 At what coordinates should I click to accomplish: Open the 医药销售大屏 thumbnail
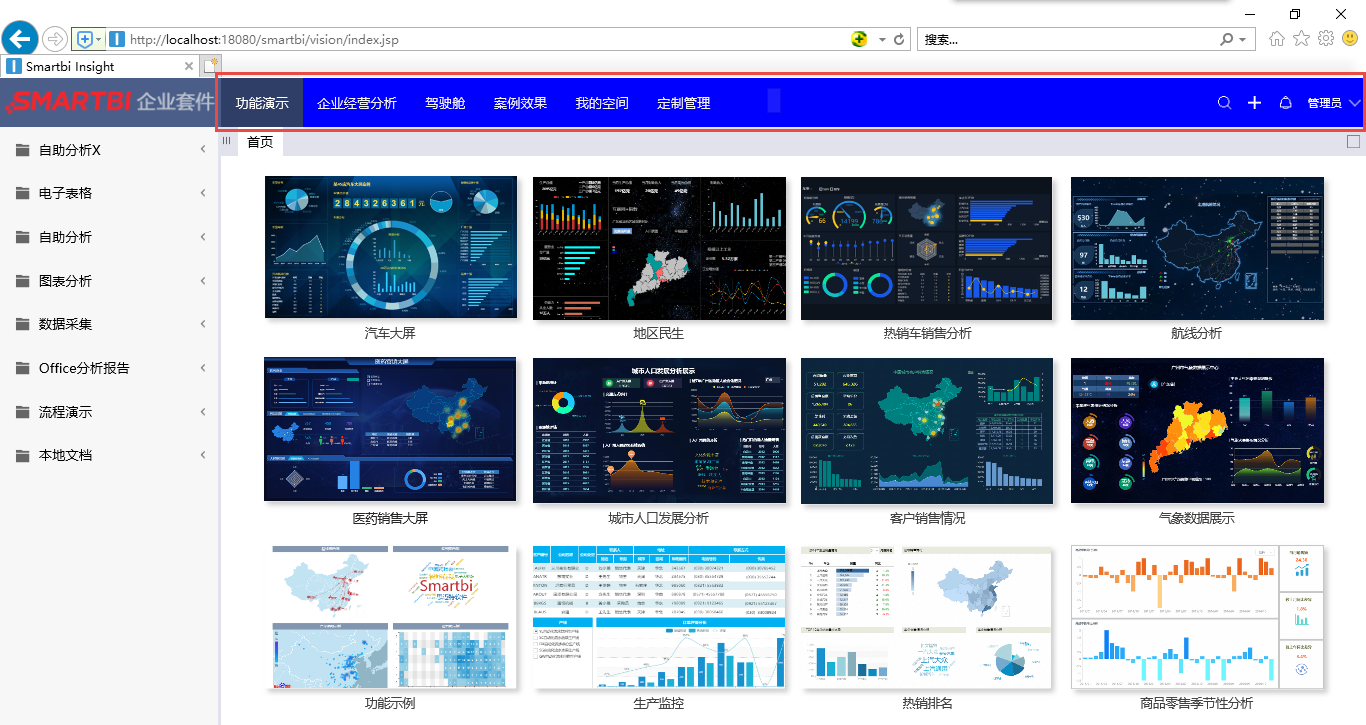pos(390,430)
